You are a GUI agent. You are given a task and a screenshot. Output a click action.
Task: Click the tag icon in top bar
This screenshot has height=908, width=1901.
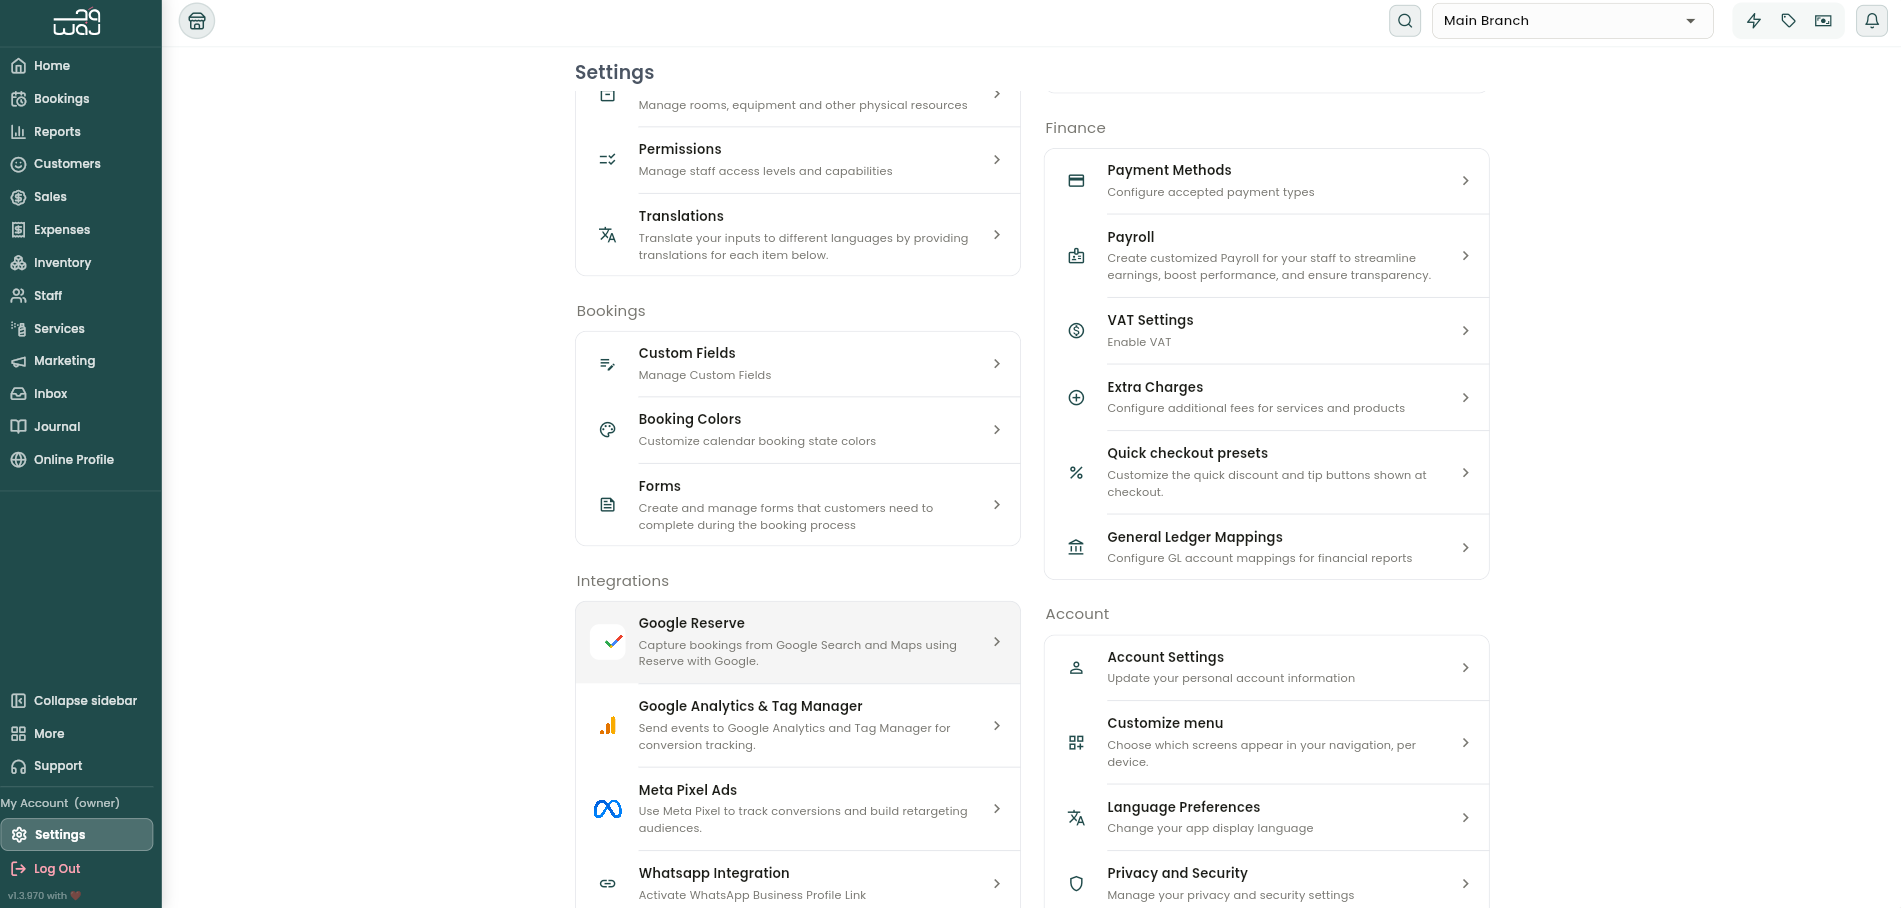[x=1789, y=21]
